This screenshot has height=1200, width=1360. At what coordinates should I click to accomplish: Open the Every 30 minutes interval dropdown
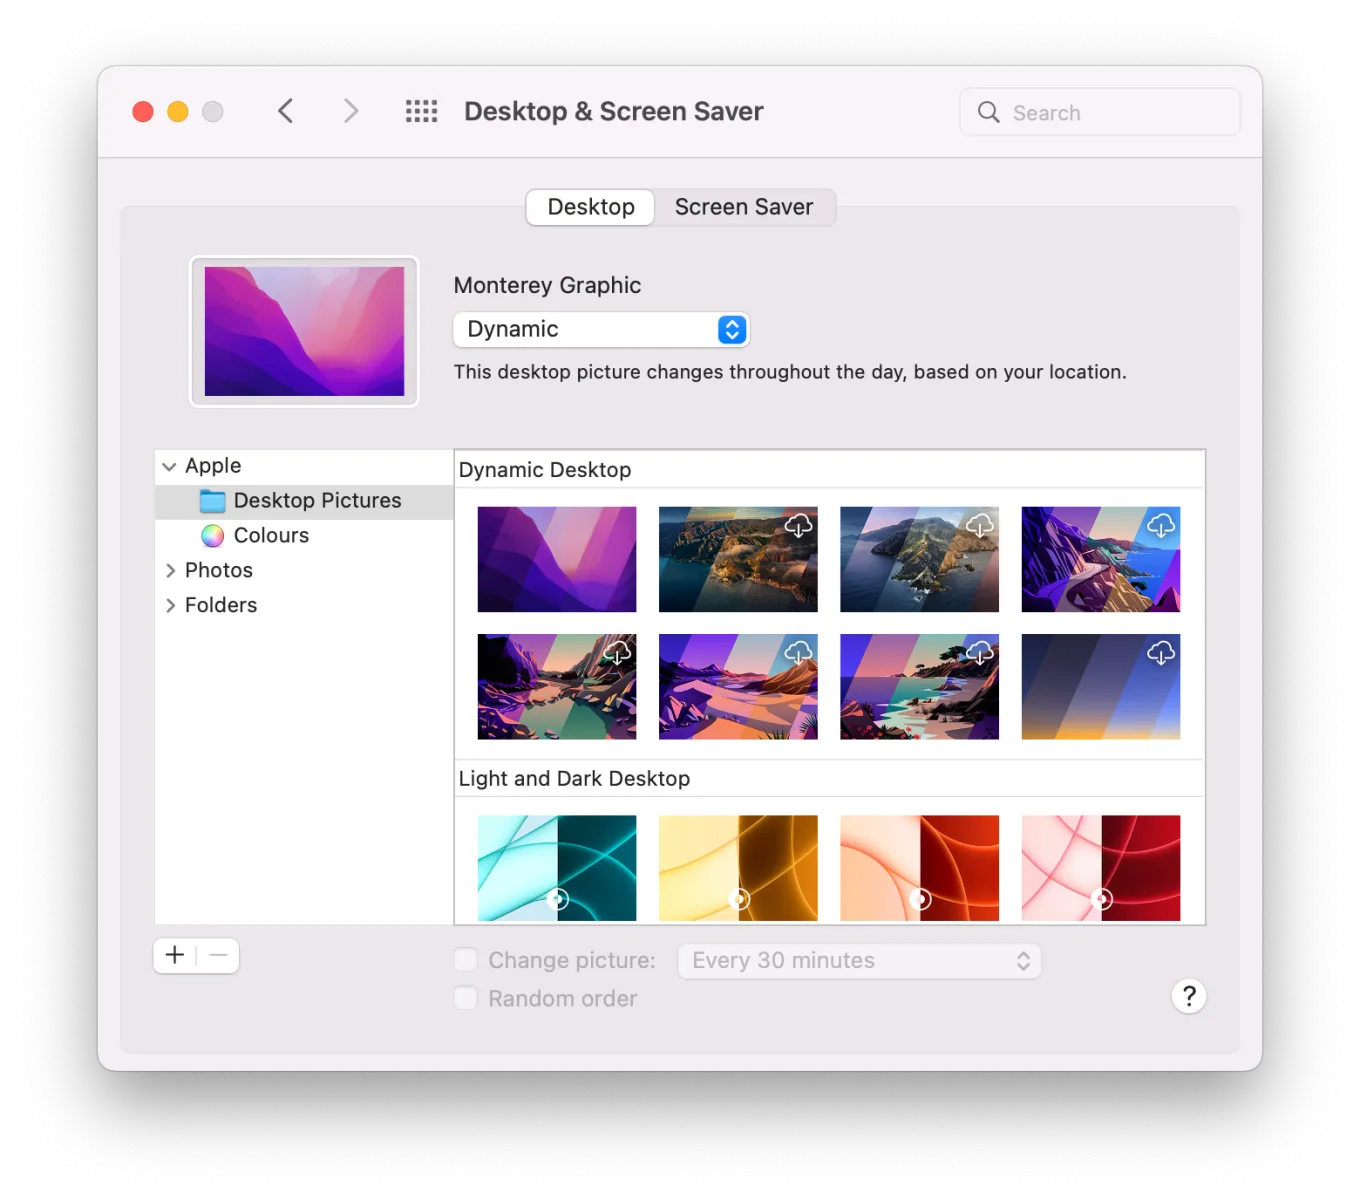point(859,960)
